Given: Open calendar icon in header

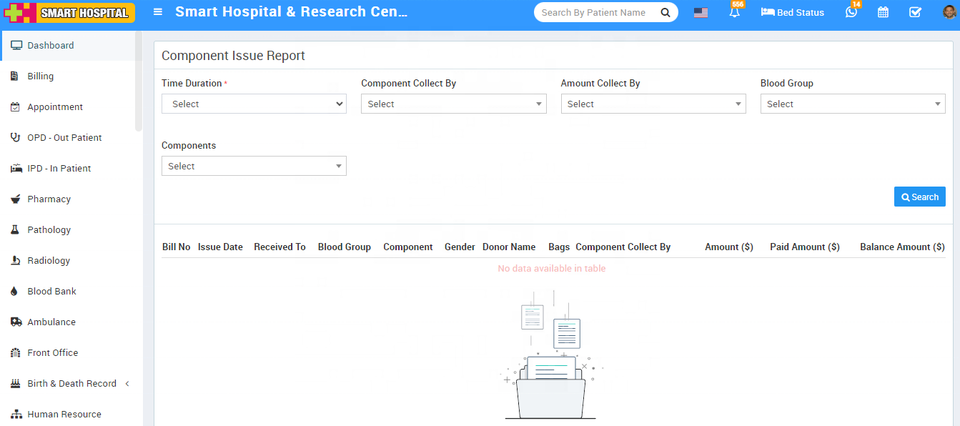Looking at the screenshot, I should 883,12.
